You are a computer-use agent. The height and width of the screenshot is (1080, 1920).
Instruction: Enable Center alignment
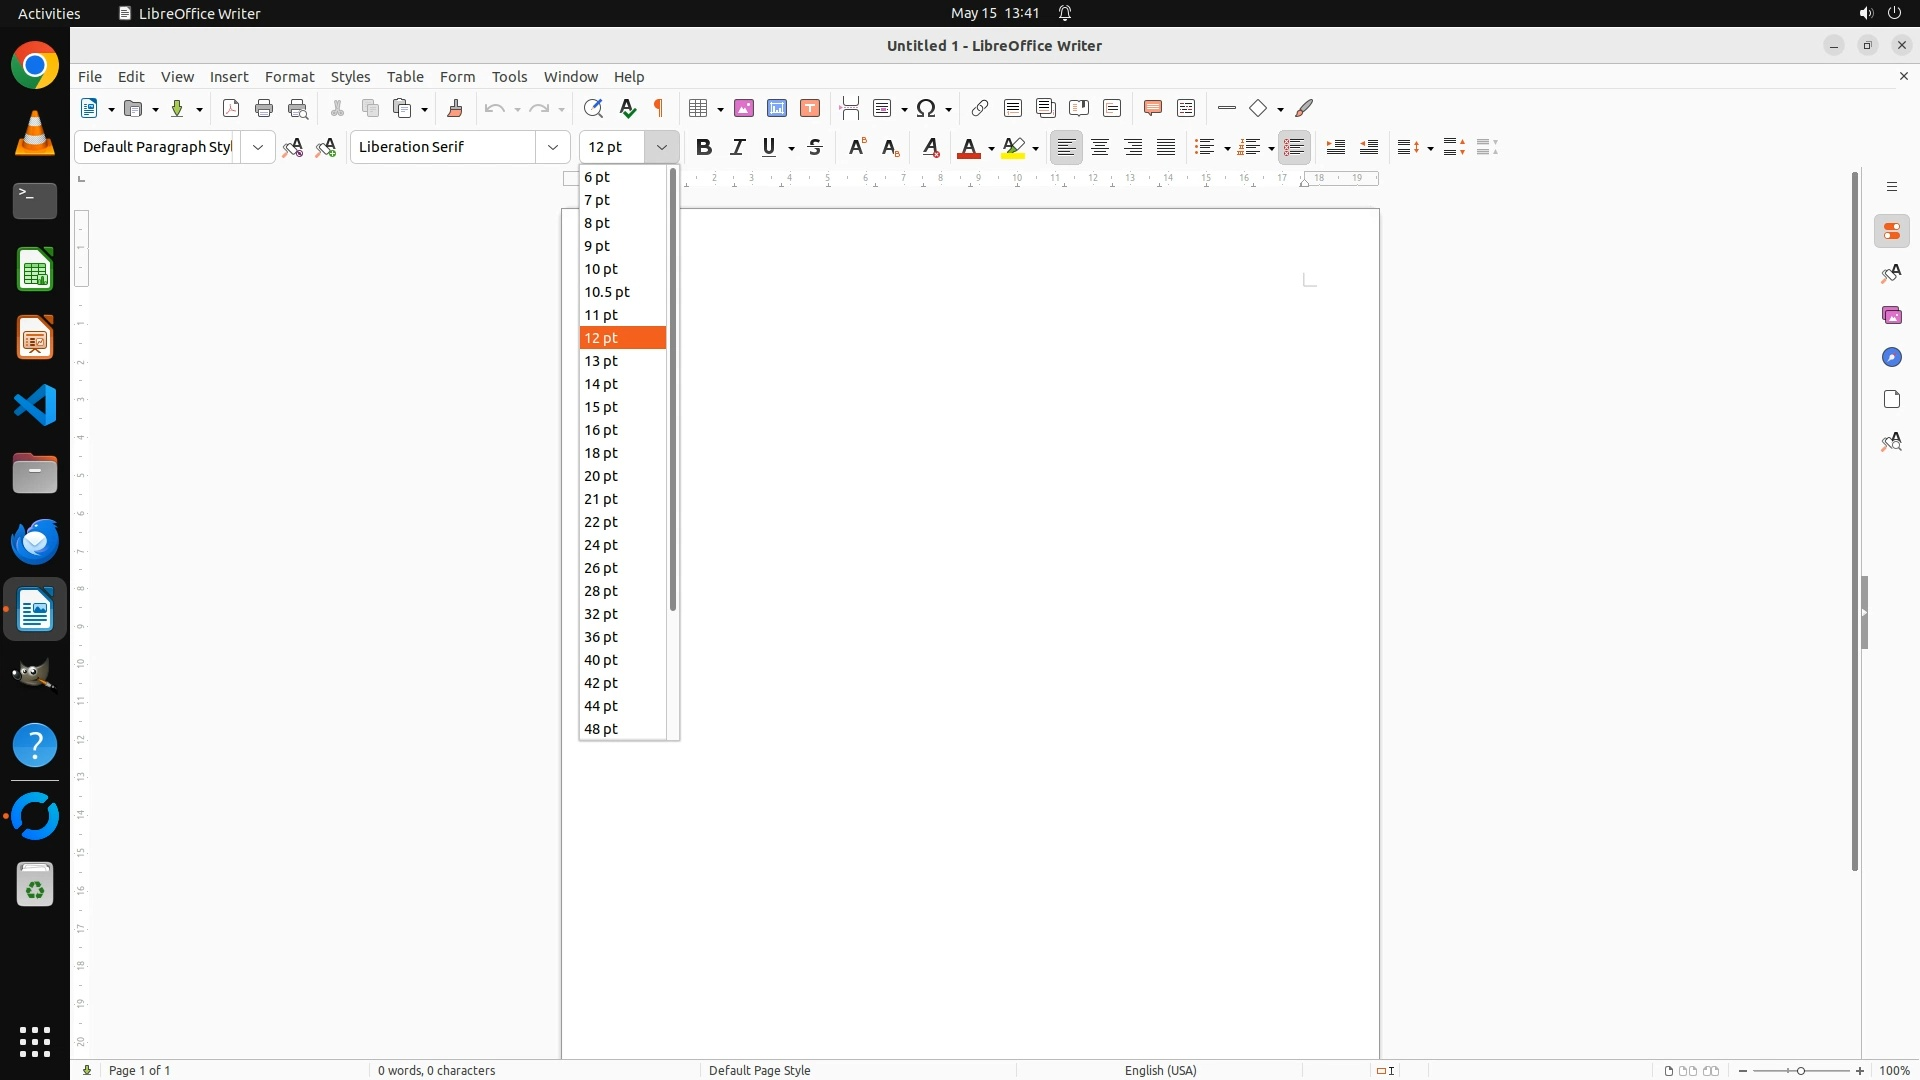tap(1100, 147)
